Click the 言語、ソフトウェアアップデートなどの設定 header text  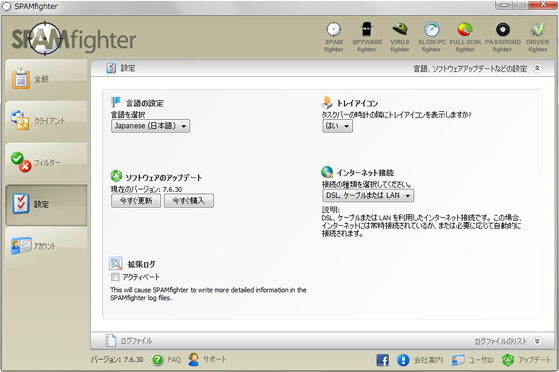470,68
